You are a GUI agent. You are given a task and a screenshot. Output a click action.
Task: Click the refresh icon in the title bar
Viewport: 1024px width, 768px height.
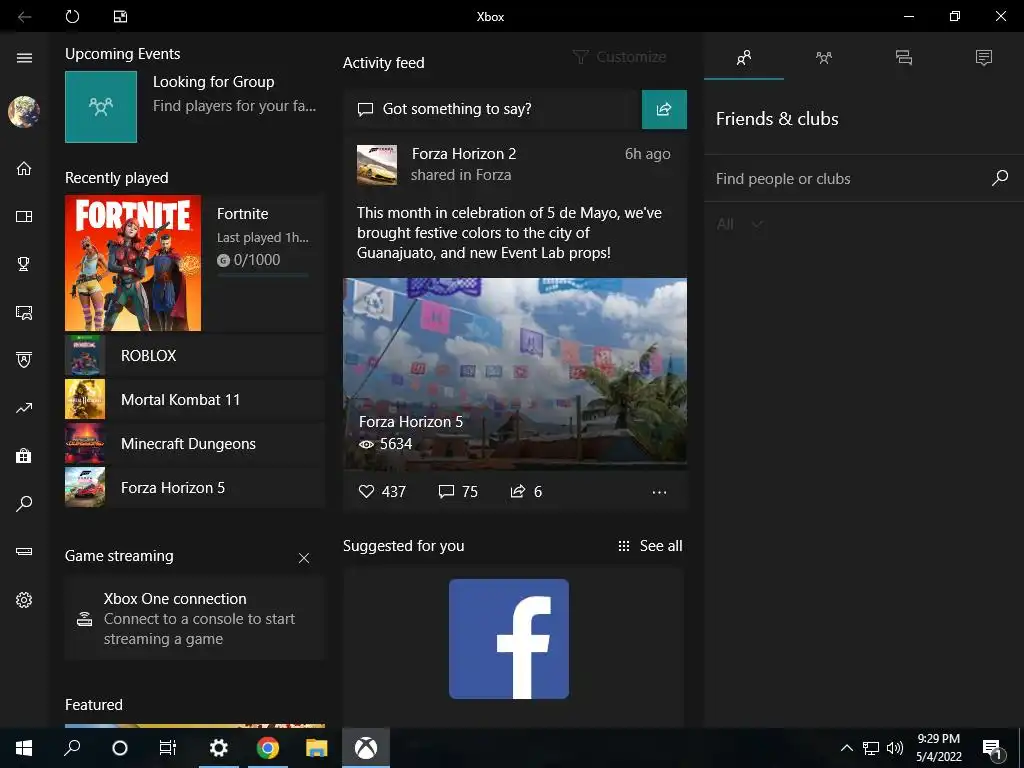(x=72, y=16)
